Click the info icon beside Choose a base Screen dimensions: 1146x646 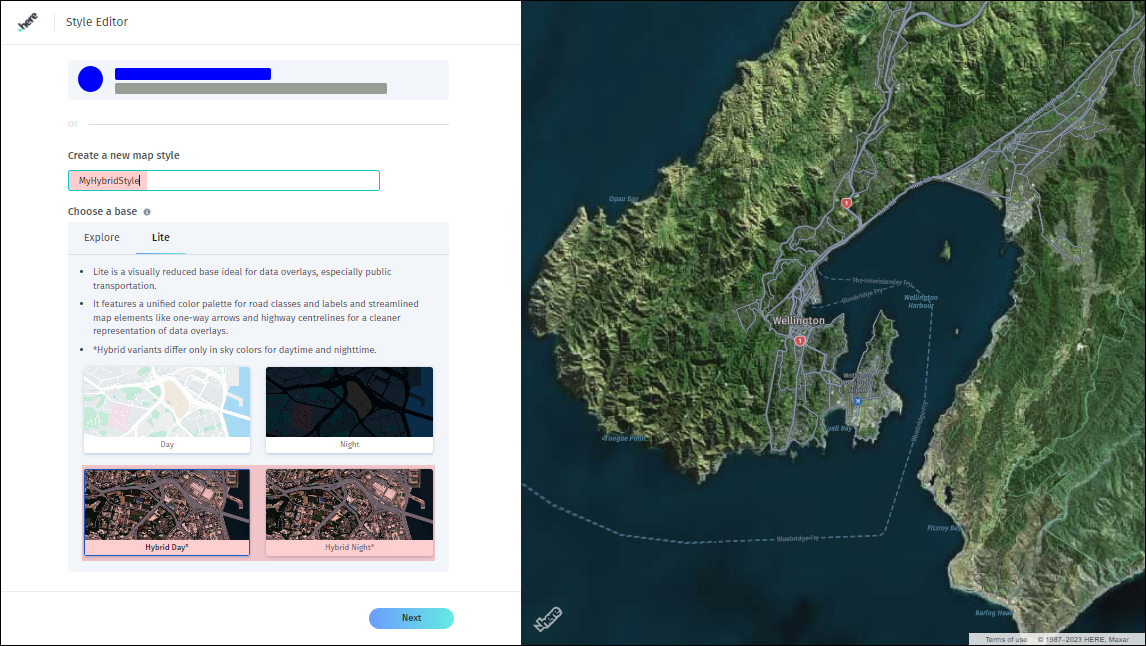pyautogui.click(x=147, y=212)
